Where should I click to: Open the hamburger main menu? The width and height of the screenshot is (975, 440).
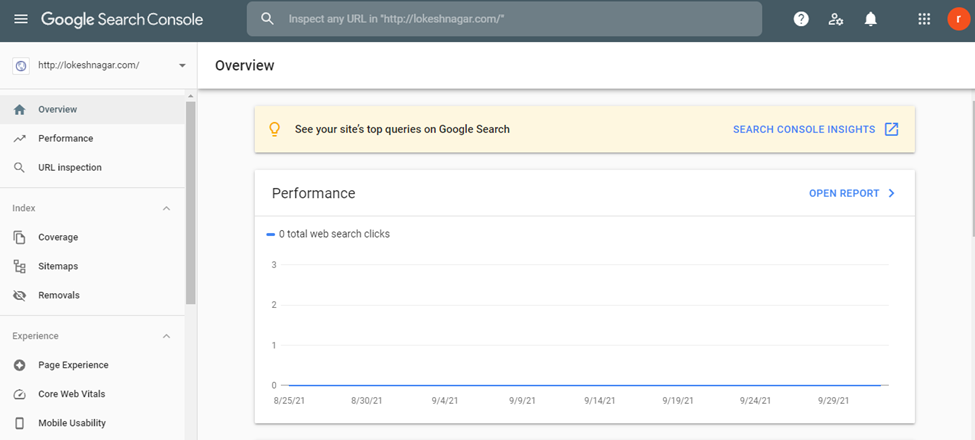21,19
